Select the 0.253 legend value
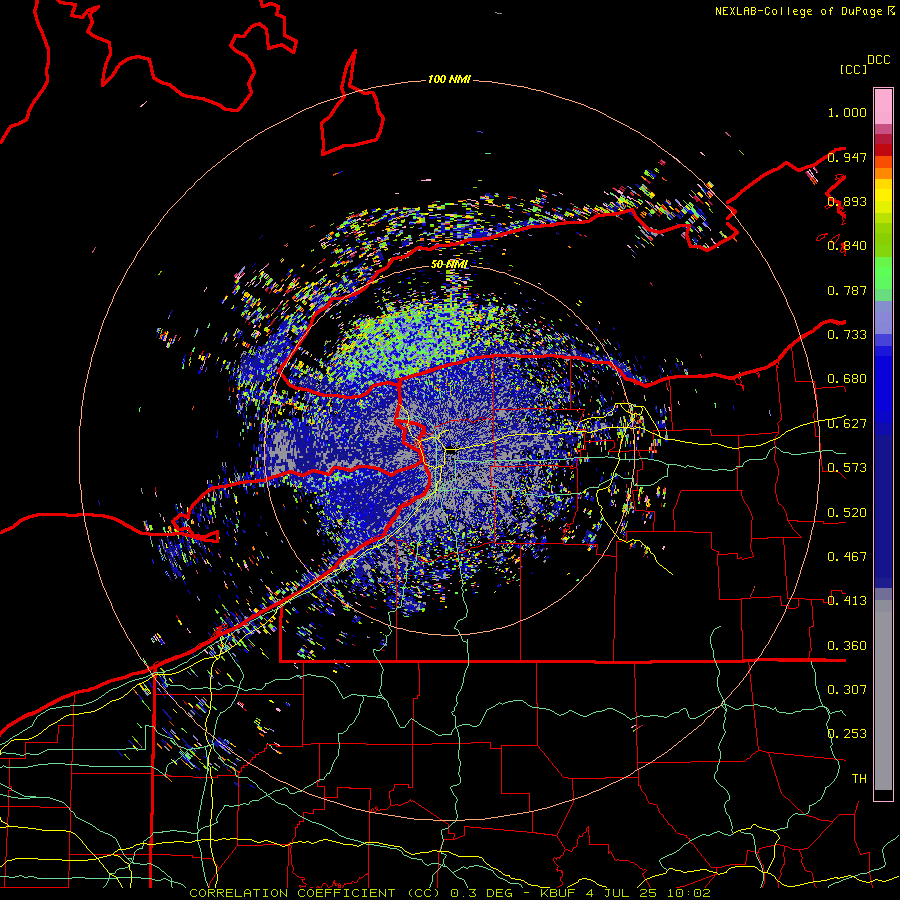The width and height of the screenshot is (900, 900). (847, 734)
